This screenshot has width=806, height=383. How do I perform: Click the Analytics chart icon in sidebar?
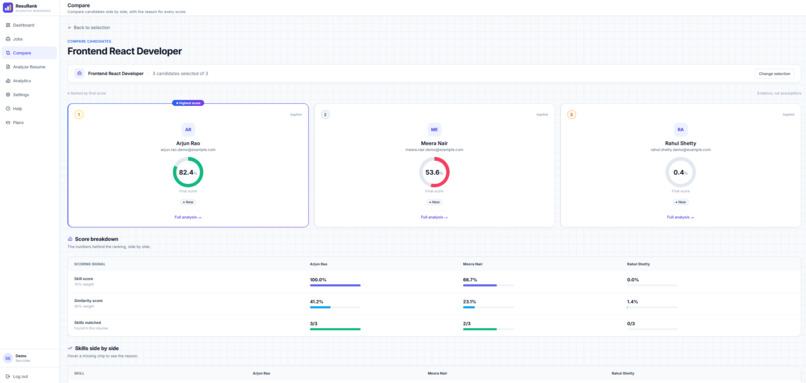coord(8,81)
